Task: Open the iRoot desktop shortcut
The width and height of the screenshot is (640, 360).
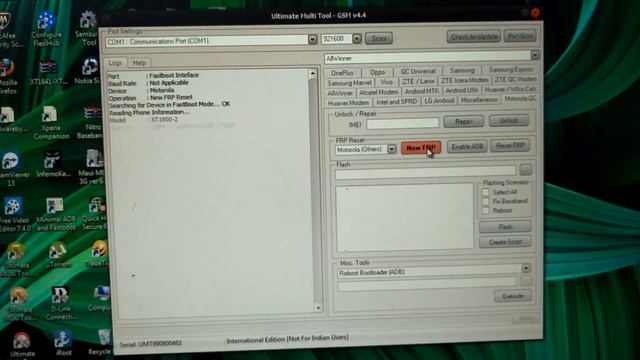Action: point(63,344)
